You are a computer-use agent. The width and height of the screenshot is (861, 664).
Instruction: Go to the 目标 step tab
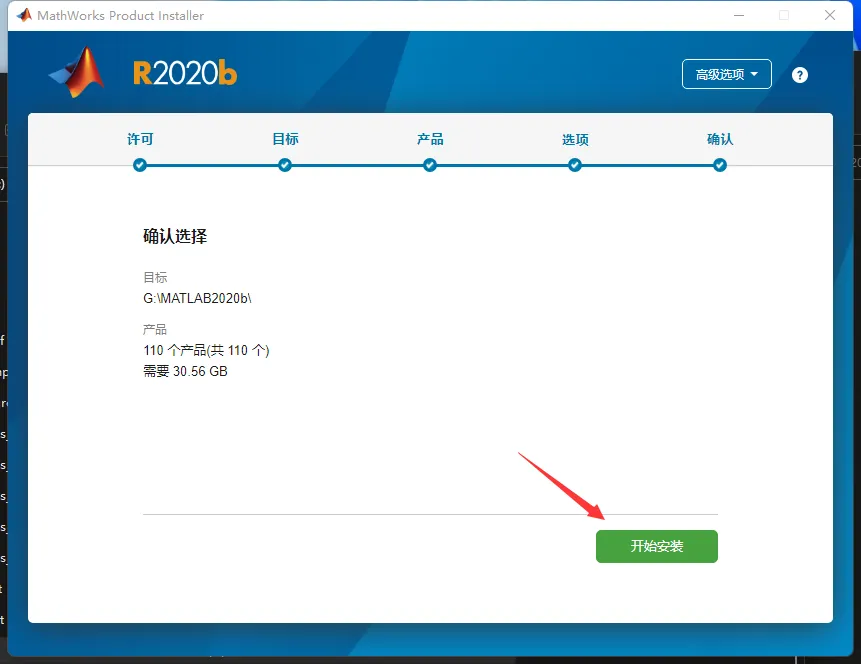tap(285, 139)
